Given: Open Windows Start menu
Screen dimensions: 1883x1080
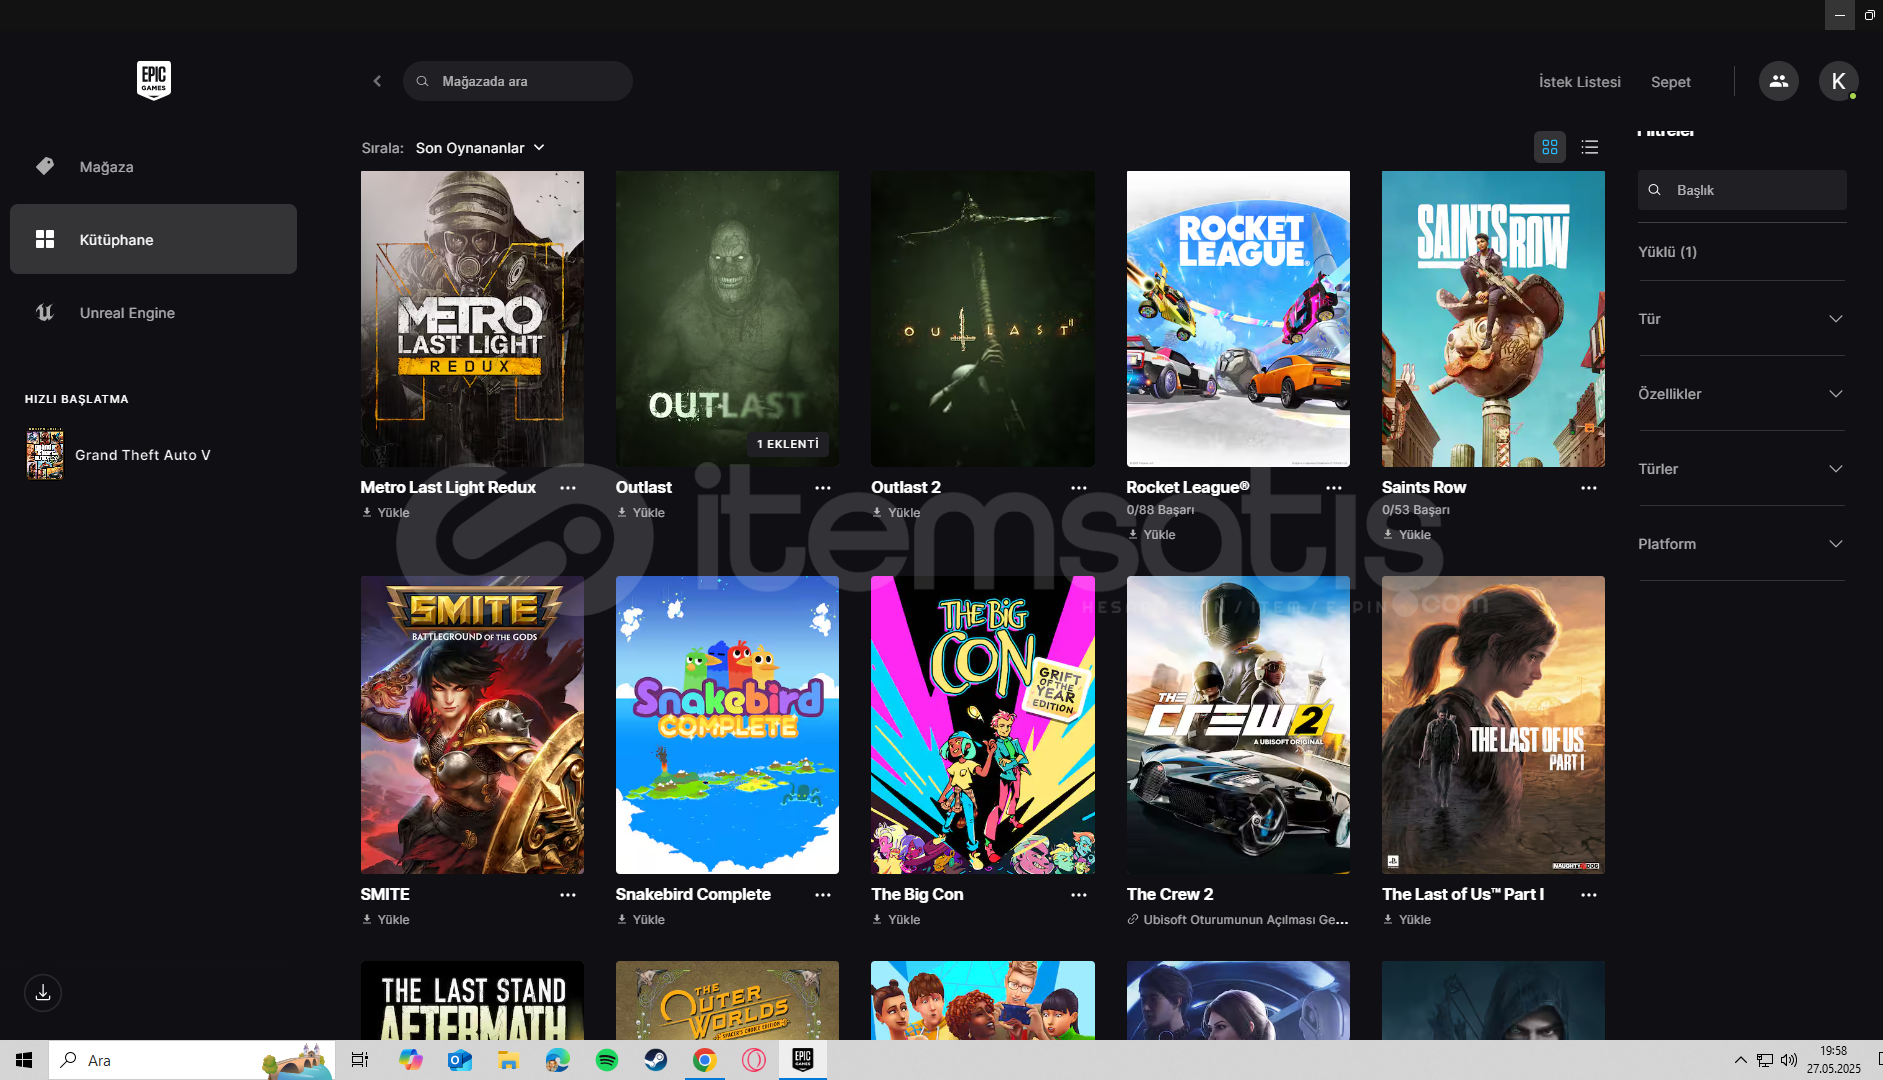Looking at the screenshot, I should tap(24, 1060).
